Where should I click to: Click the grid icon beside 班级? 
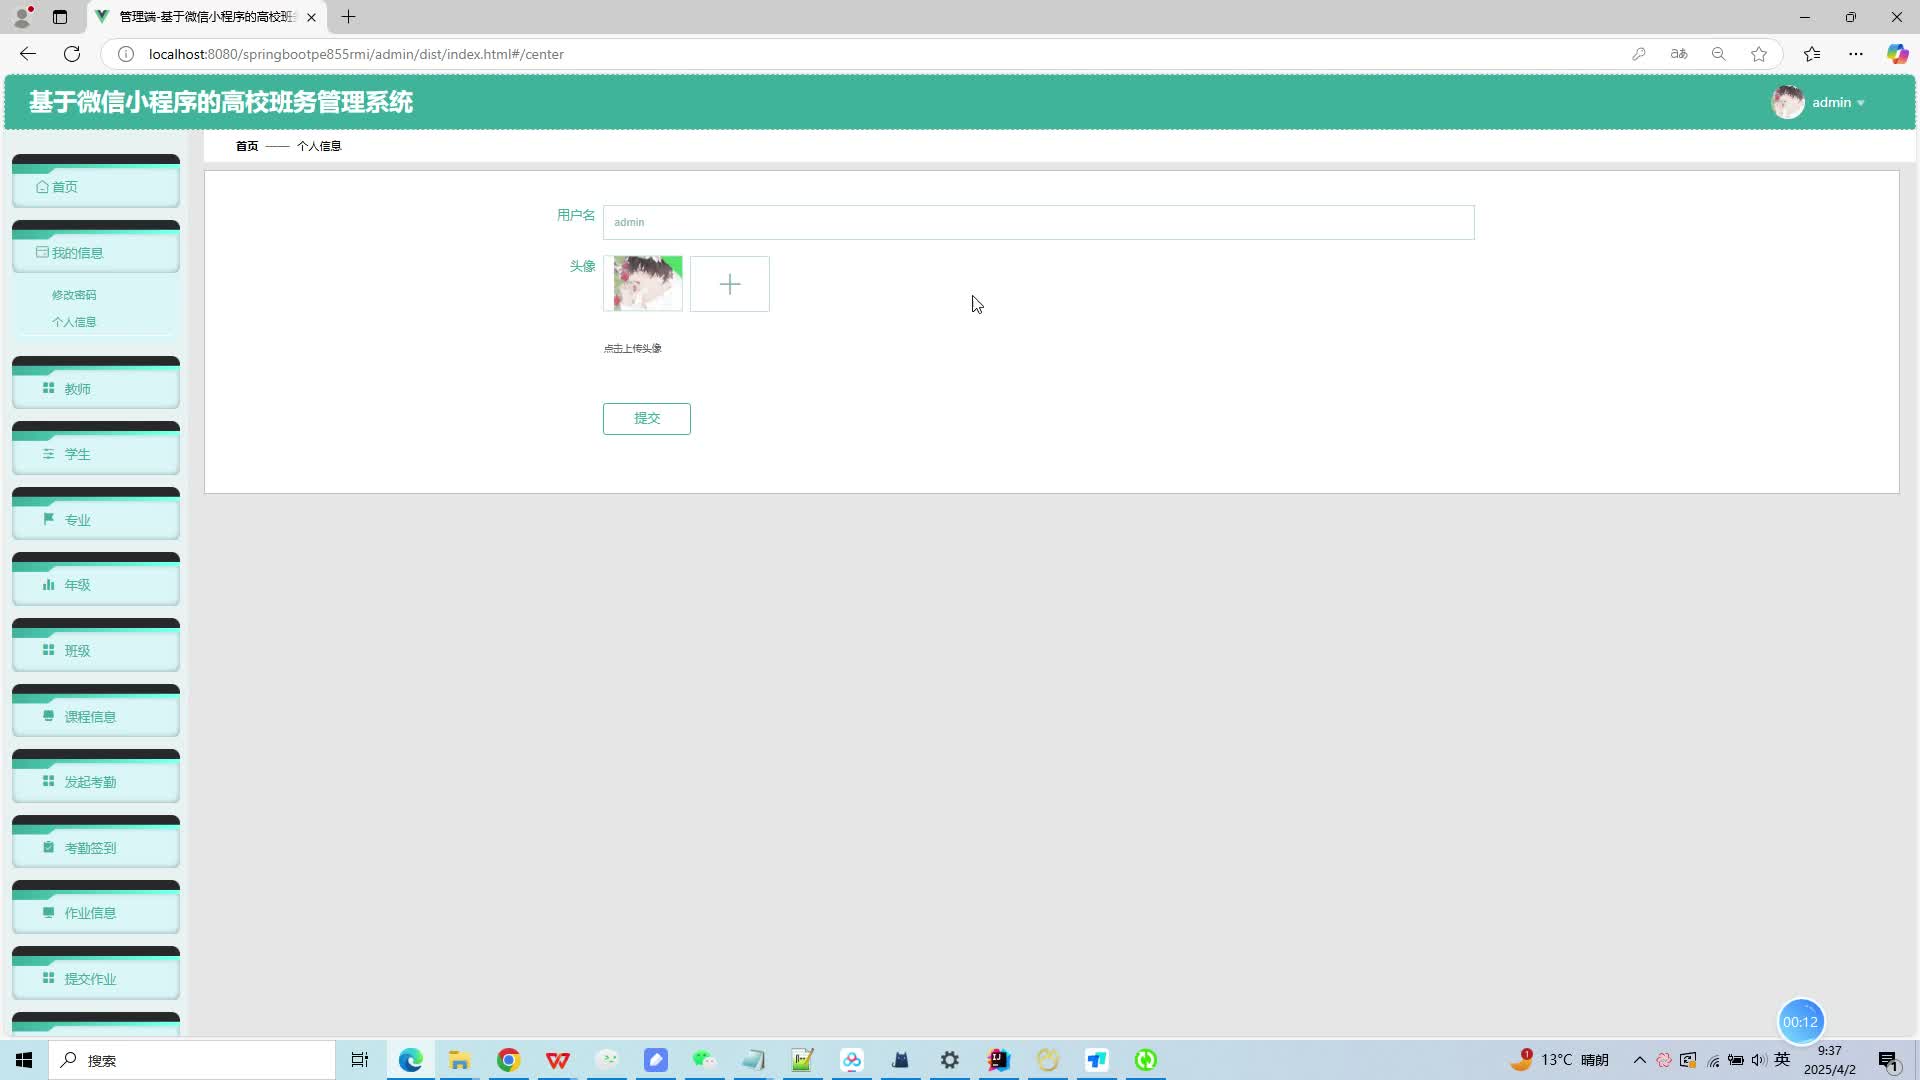point(48,650)
